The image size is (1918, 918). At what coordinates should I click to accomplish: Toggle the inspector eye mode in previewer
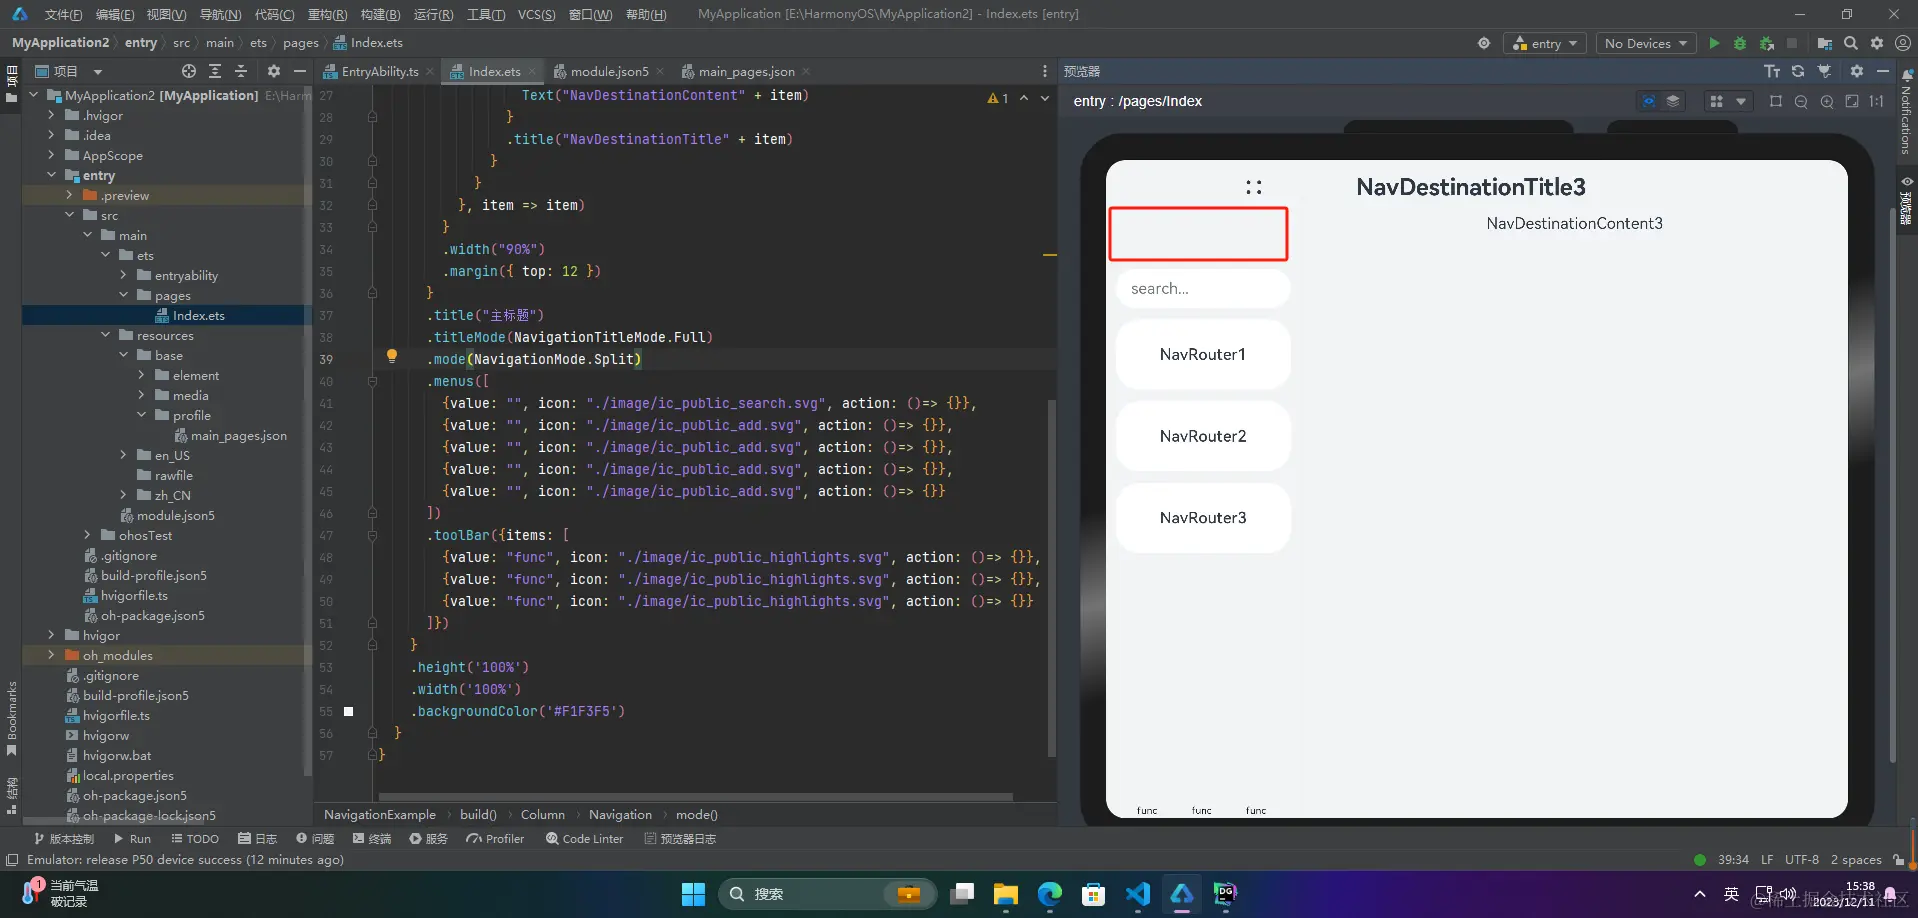1649,101
